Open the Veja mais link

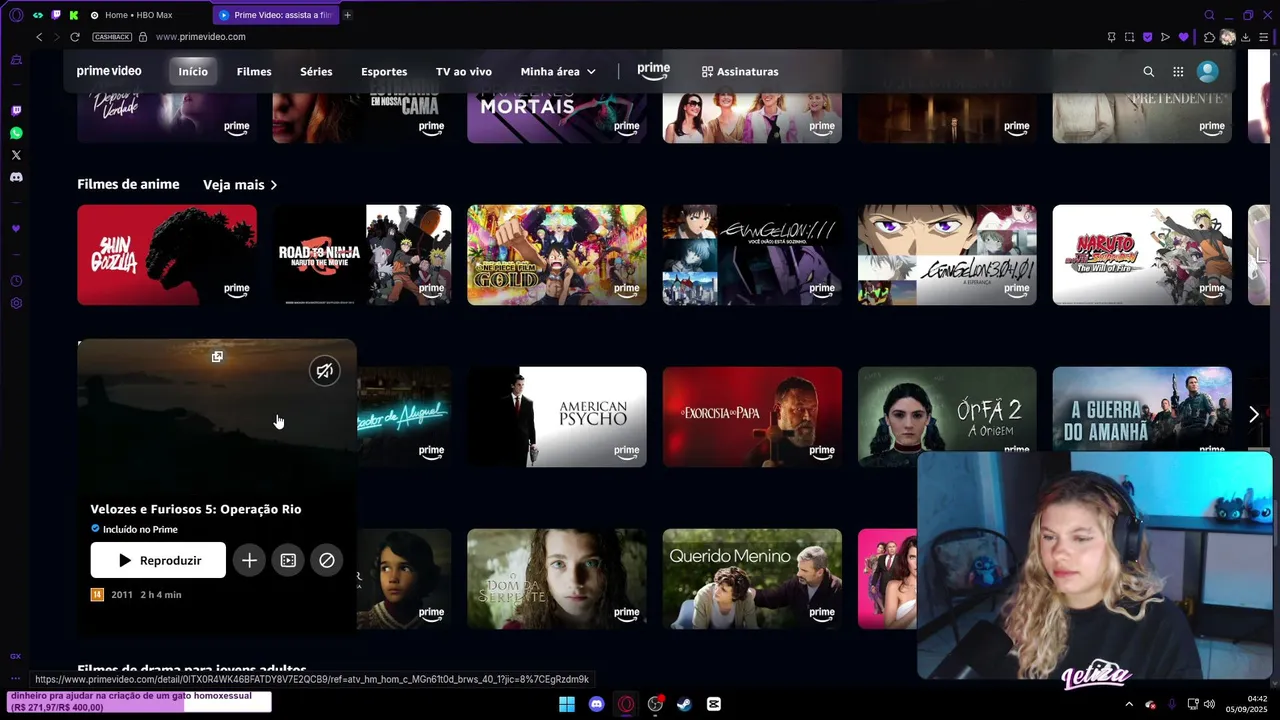(x=240, y=185)
